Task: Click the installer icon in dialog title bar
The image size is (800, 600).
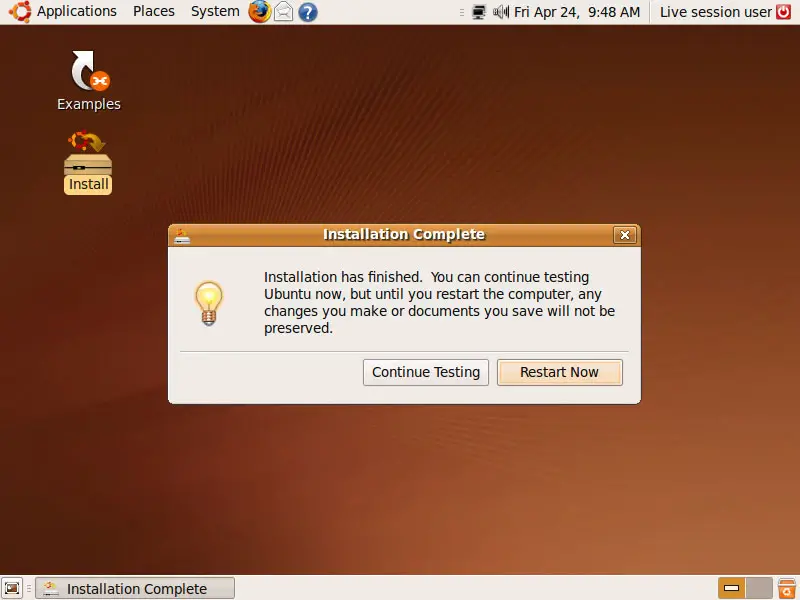Action: (182, 236)
